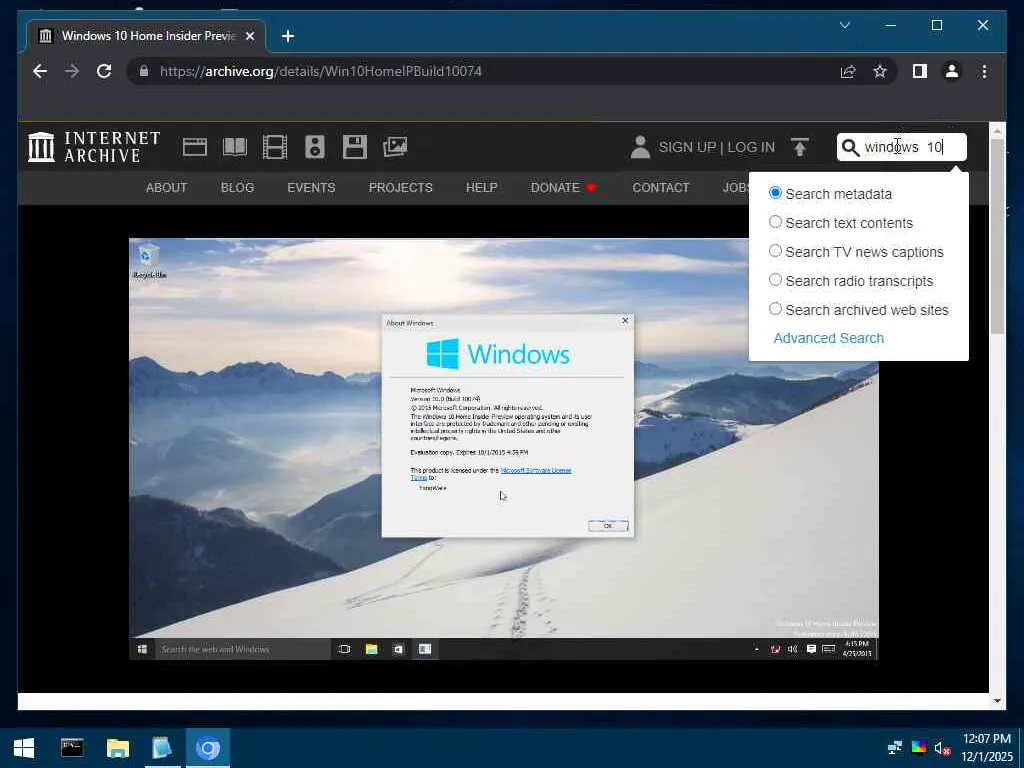Open File Explorer from the taskbar

[x=118, y=748]
